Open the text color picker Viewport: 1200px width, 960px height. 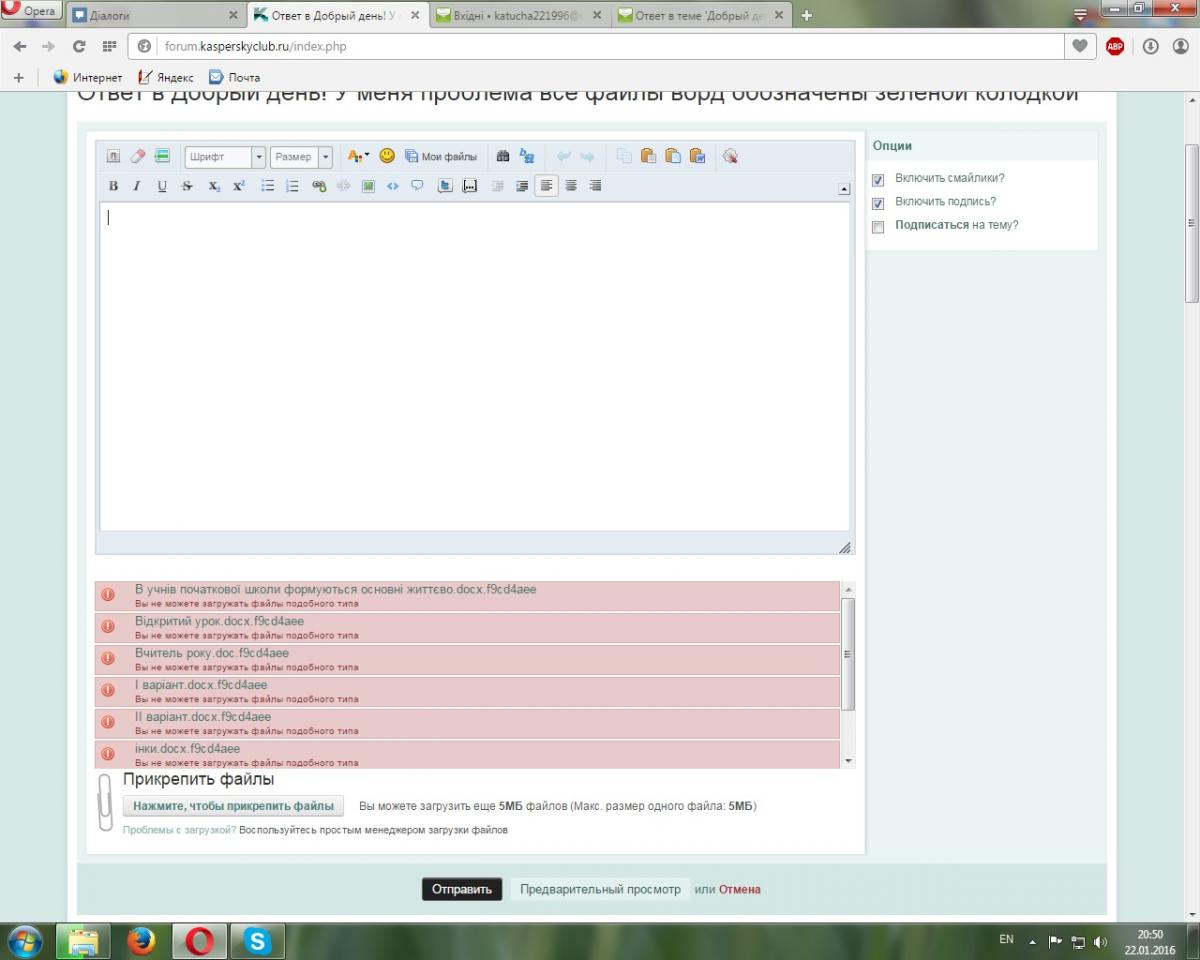pos(357,156)
